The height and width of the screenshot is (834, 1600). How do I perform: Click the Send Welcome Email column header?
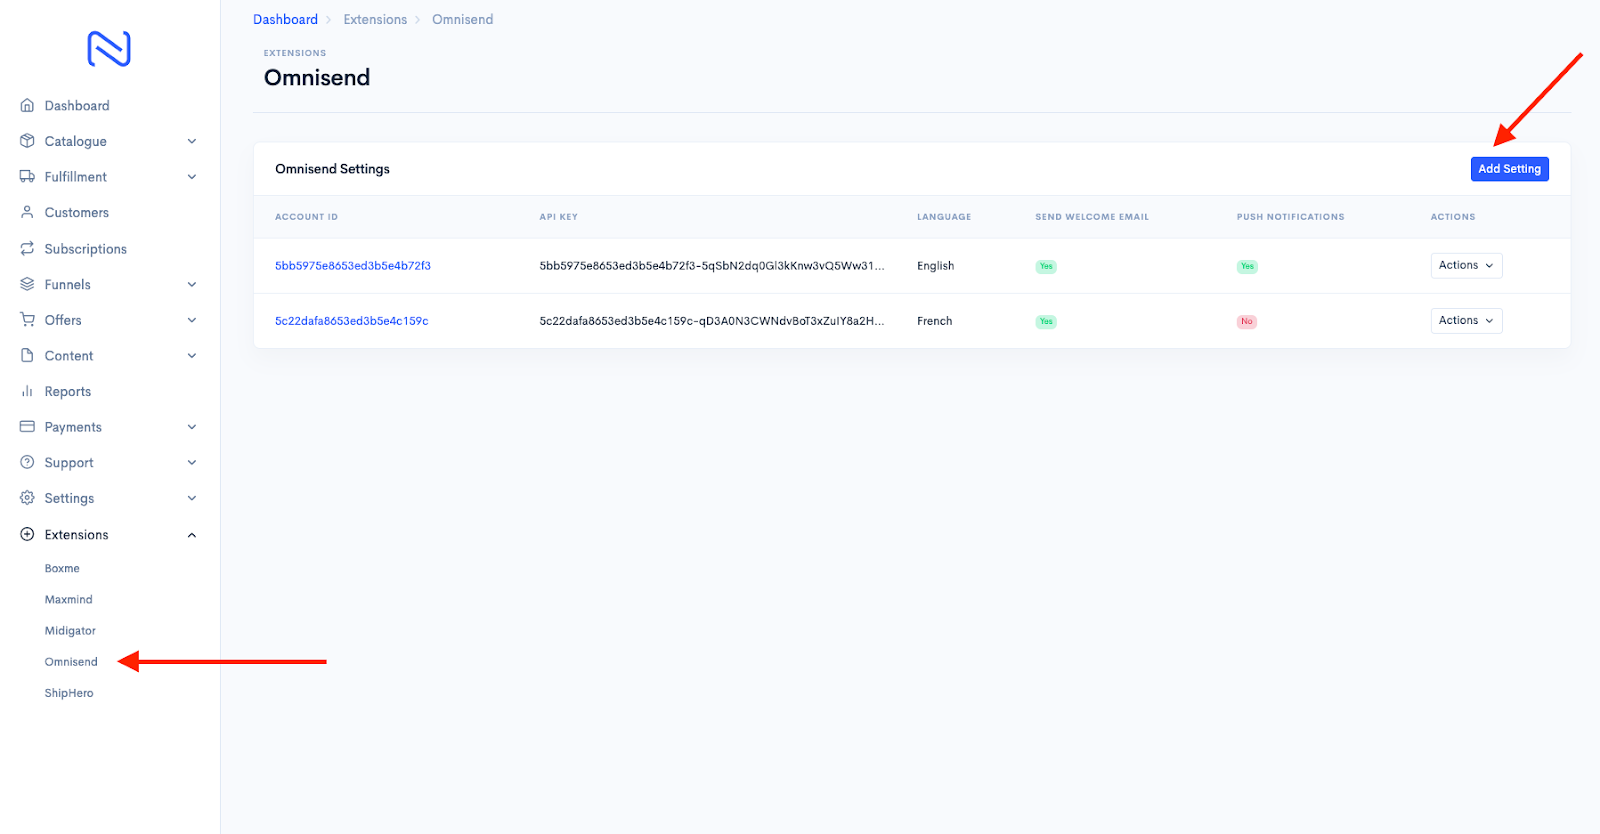point(1092,217)
